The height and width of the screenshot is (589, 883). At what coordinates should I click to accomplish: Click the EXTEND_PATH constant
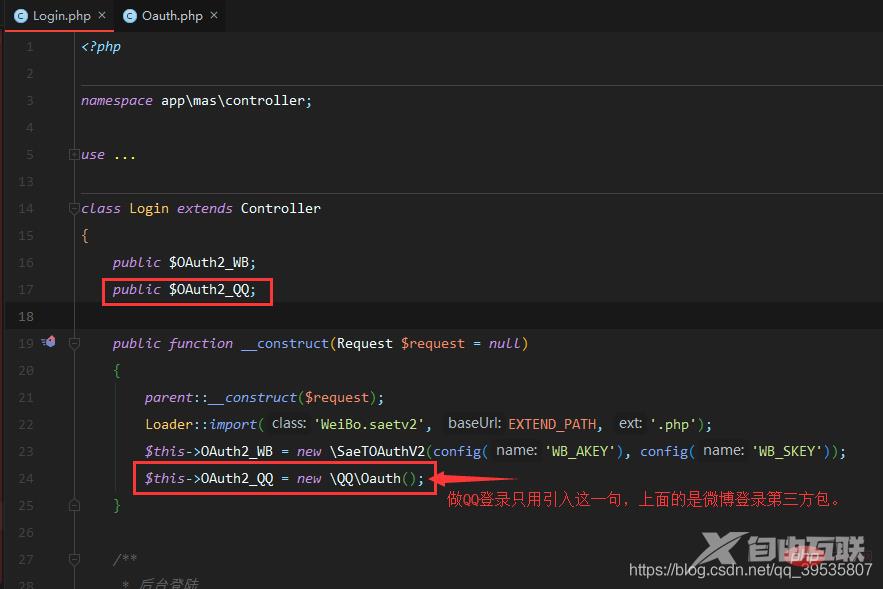[553, 424]
